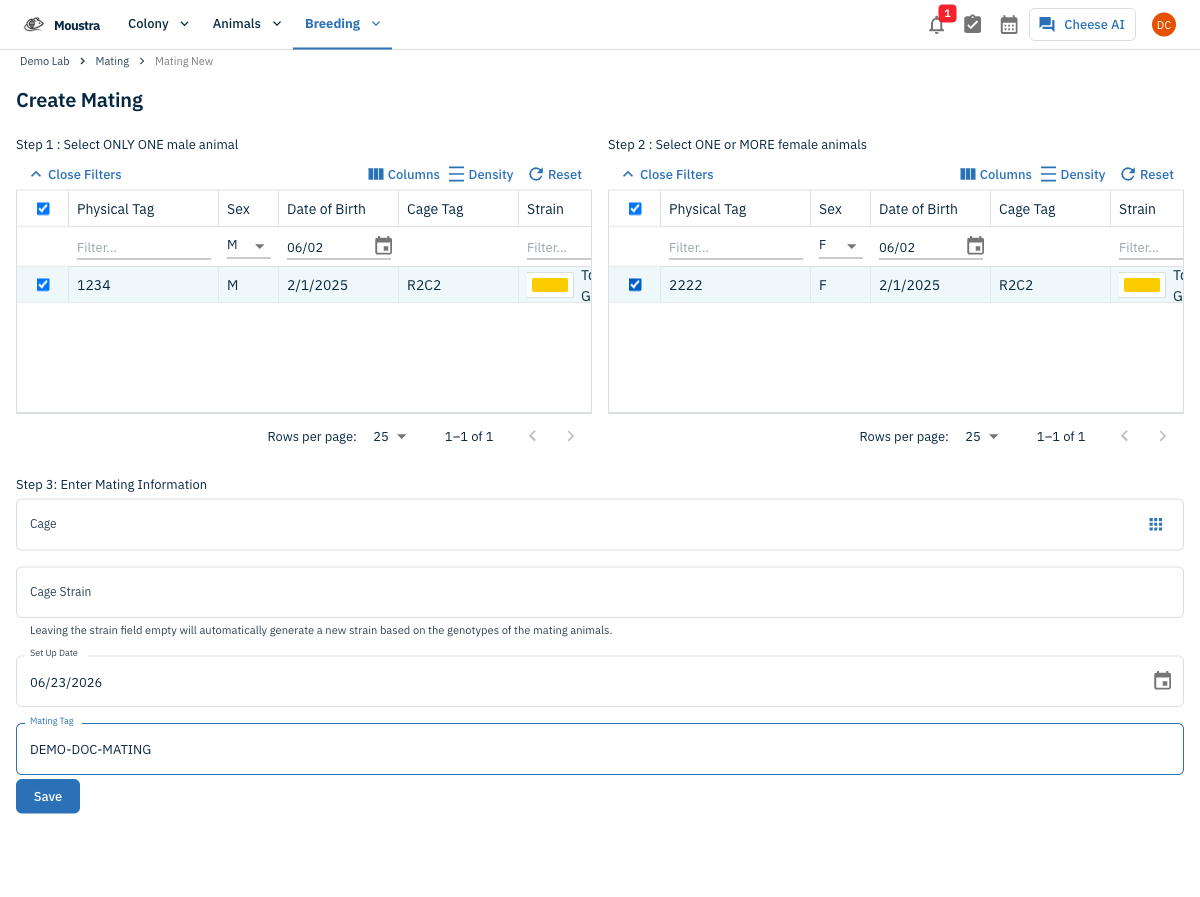The width and height of the screenshot is (1200, 897).
Task: Open cage grid picker icon in Cage field
Action: click(1155, 524)
